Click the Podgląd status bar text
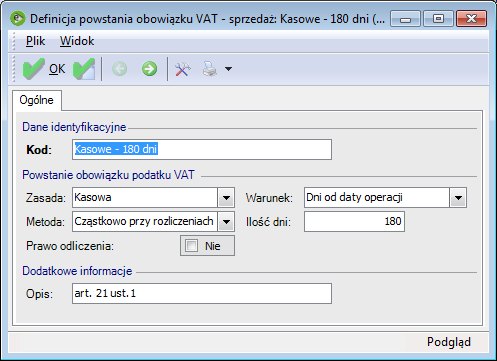 tap(449, 342)
